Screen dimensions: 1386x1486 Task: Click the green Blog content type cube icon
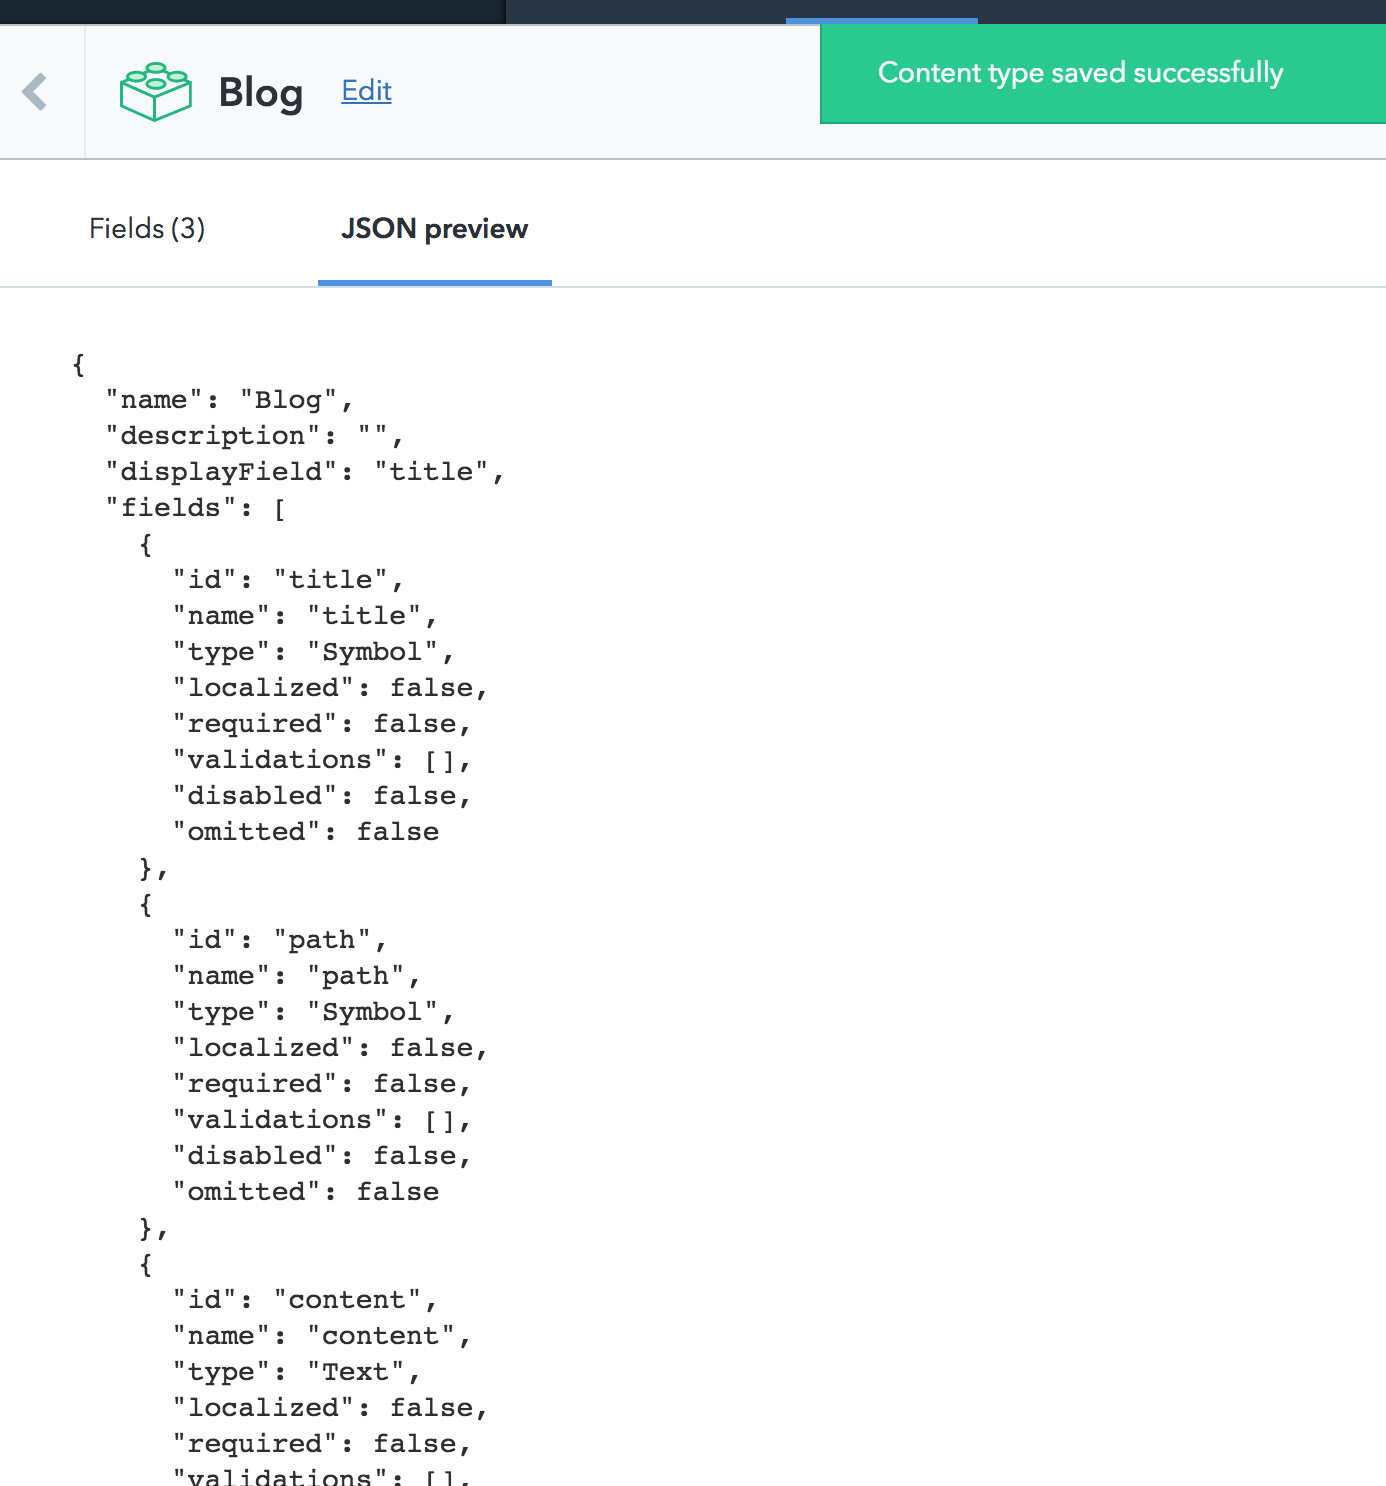[155, 92]
